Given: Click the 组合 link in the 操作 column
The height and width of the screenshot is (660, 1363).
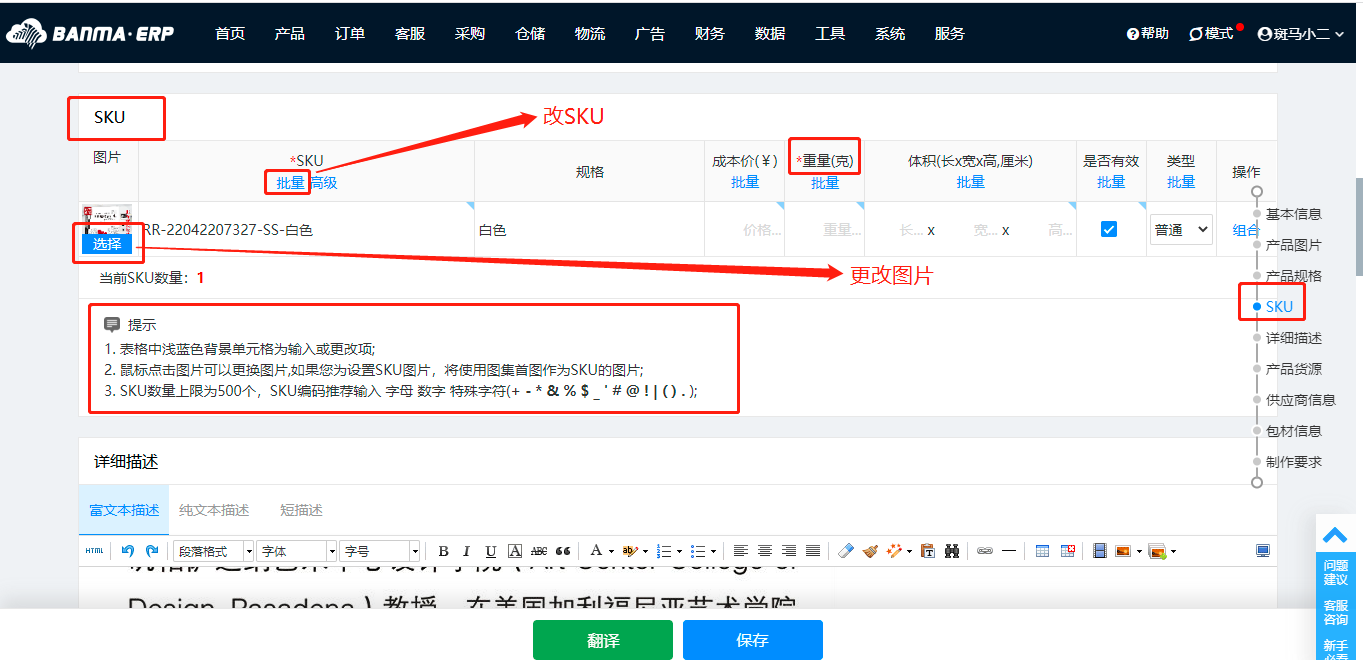Looking at the screenshot, I should 1246,230.
